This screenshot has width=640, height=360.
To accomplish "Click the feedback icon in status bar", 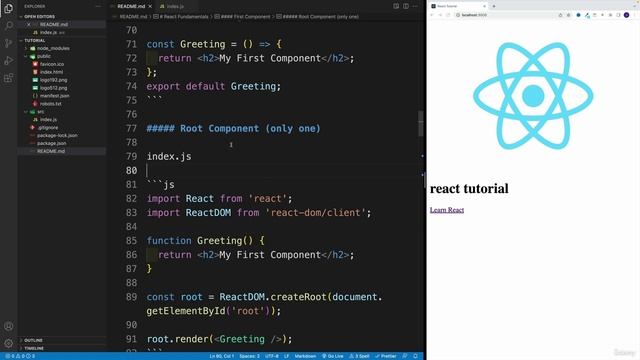I will click(x=405, y=356).
